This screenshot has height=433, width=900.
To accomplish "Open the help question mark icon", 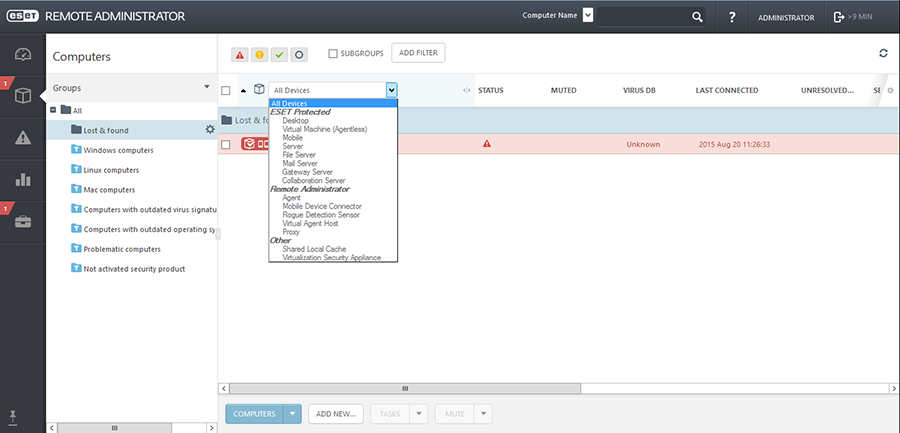I will (732, 17).
